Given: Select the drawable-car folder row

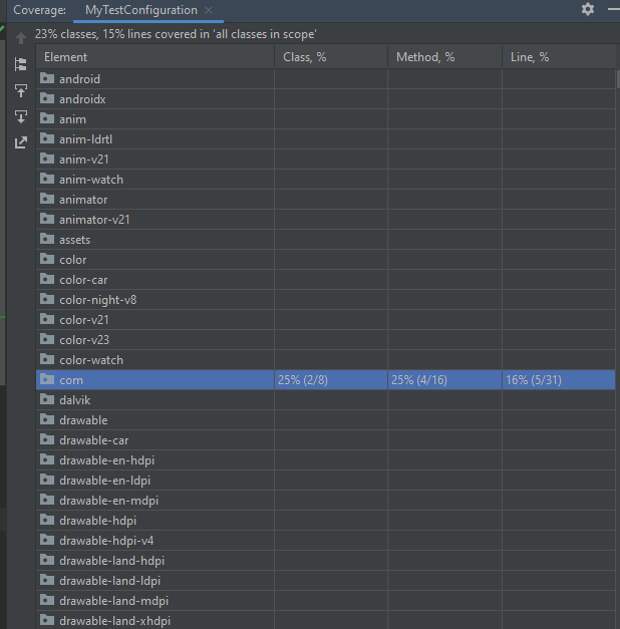Looking at the screenshot, I should (326, 440).
